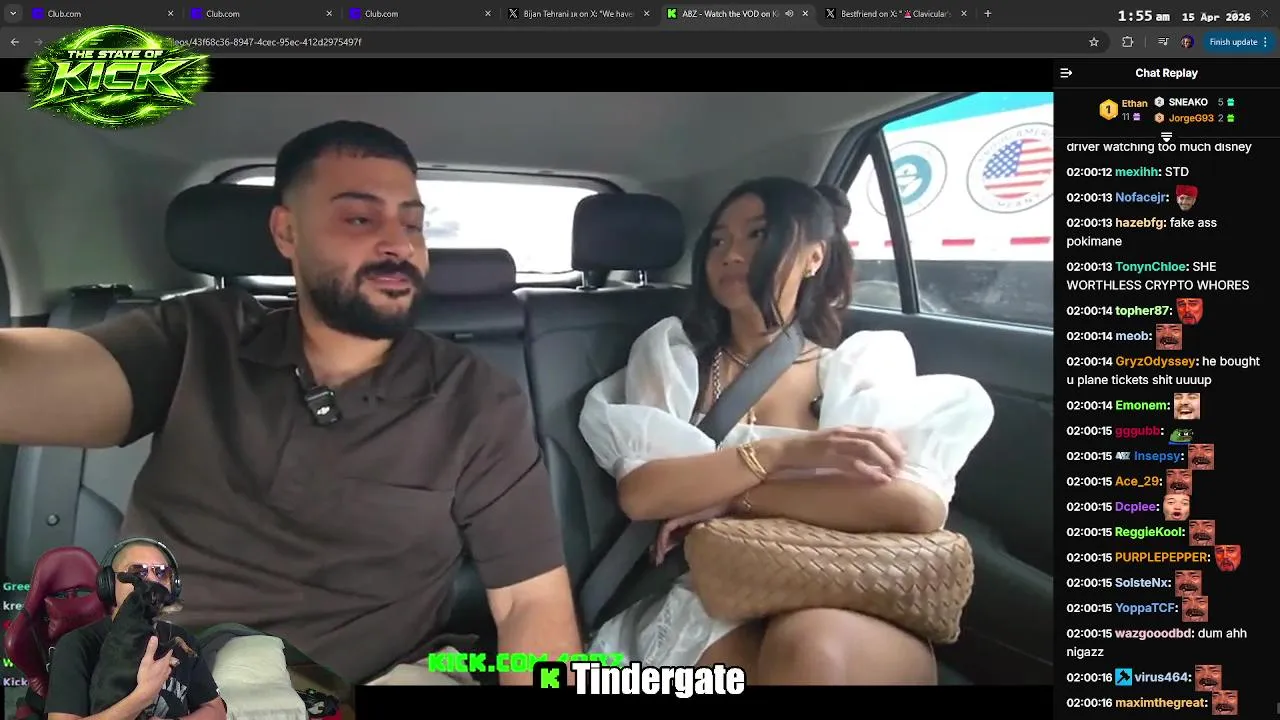1280x720 pixels.
Task: Close the first Club.com tab
Action: [x=170, y=14]
